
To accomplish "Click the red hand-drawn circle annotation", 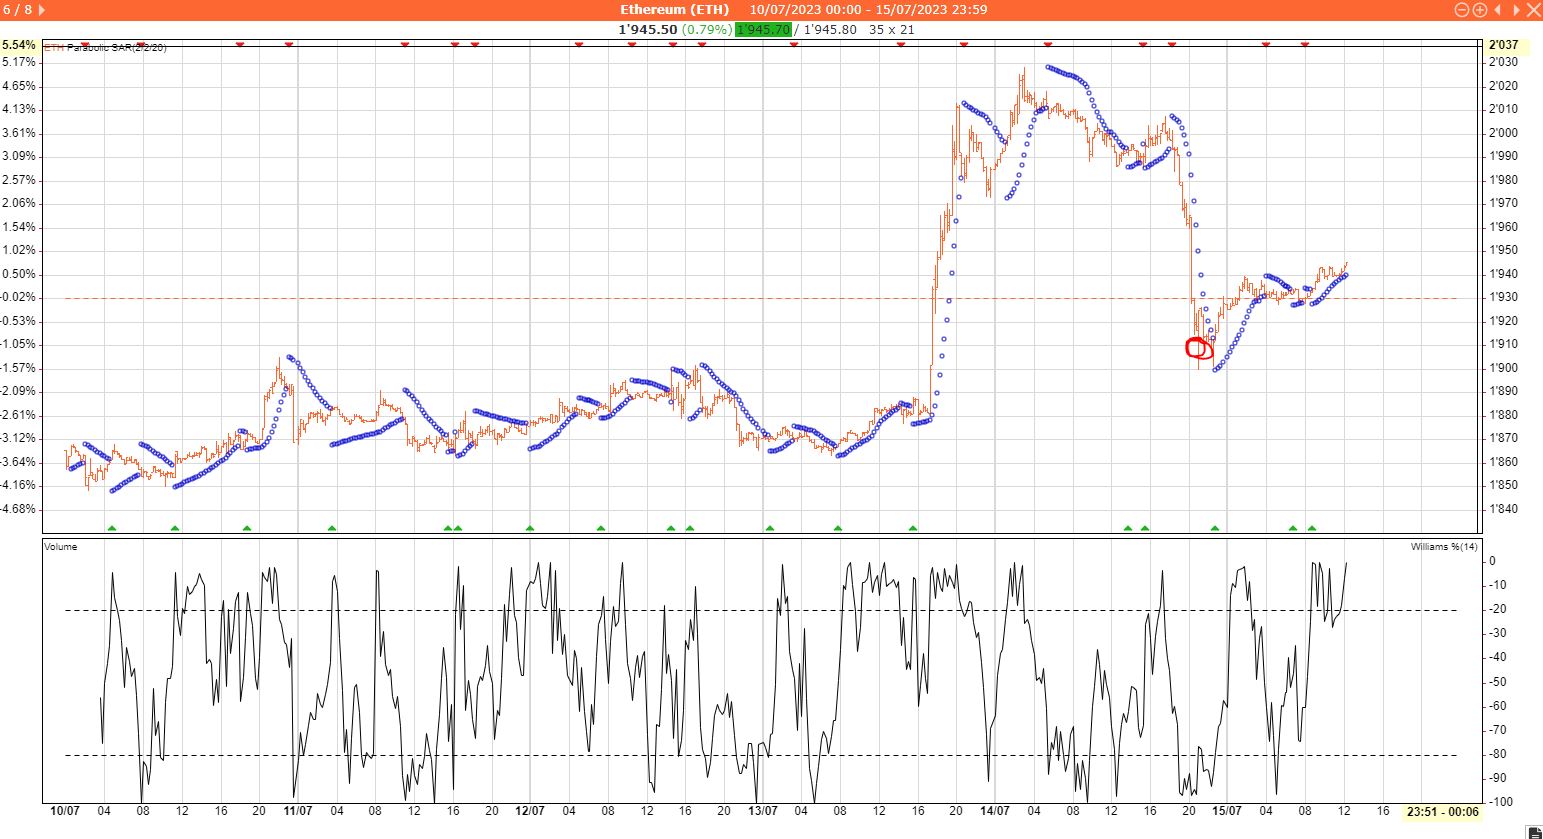I will point(1197,348).
